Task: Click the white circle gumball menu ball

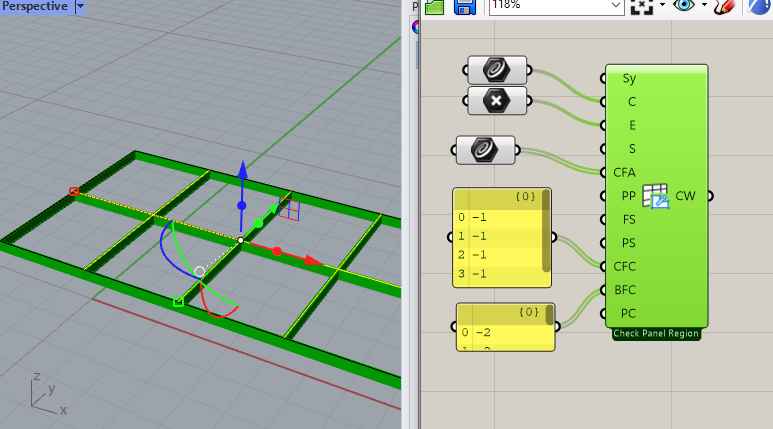Action: (200, 271)
